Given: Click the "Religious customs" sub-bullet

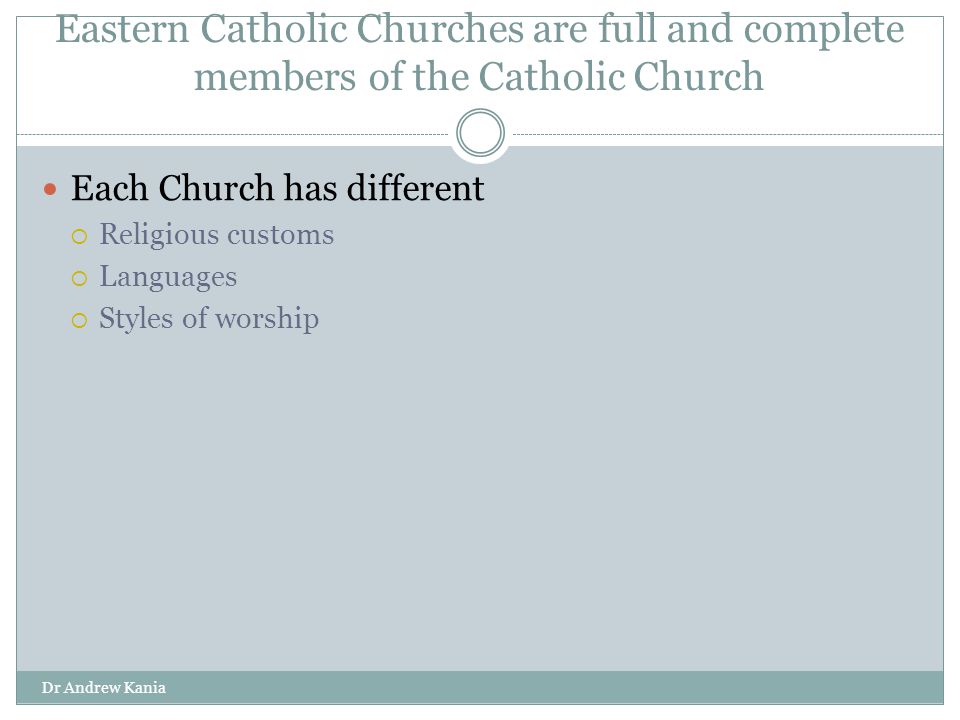Looking at the screenshot, I should tap(217, 234).
